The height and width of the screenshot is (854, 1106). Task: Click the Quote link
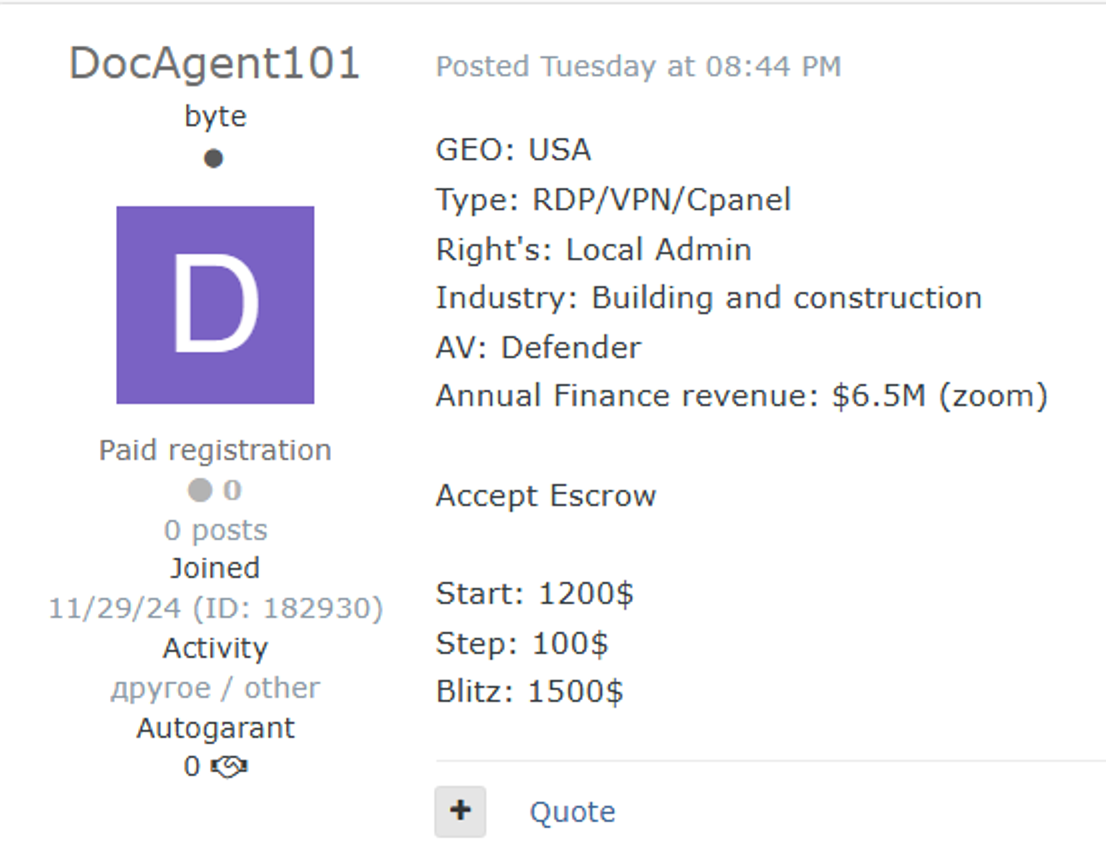click(x=572, y=812)
